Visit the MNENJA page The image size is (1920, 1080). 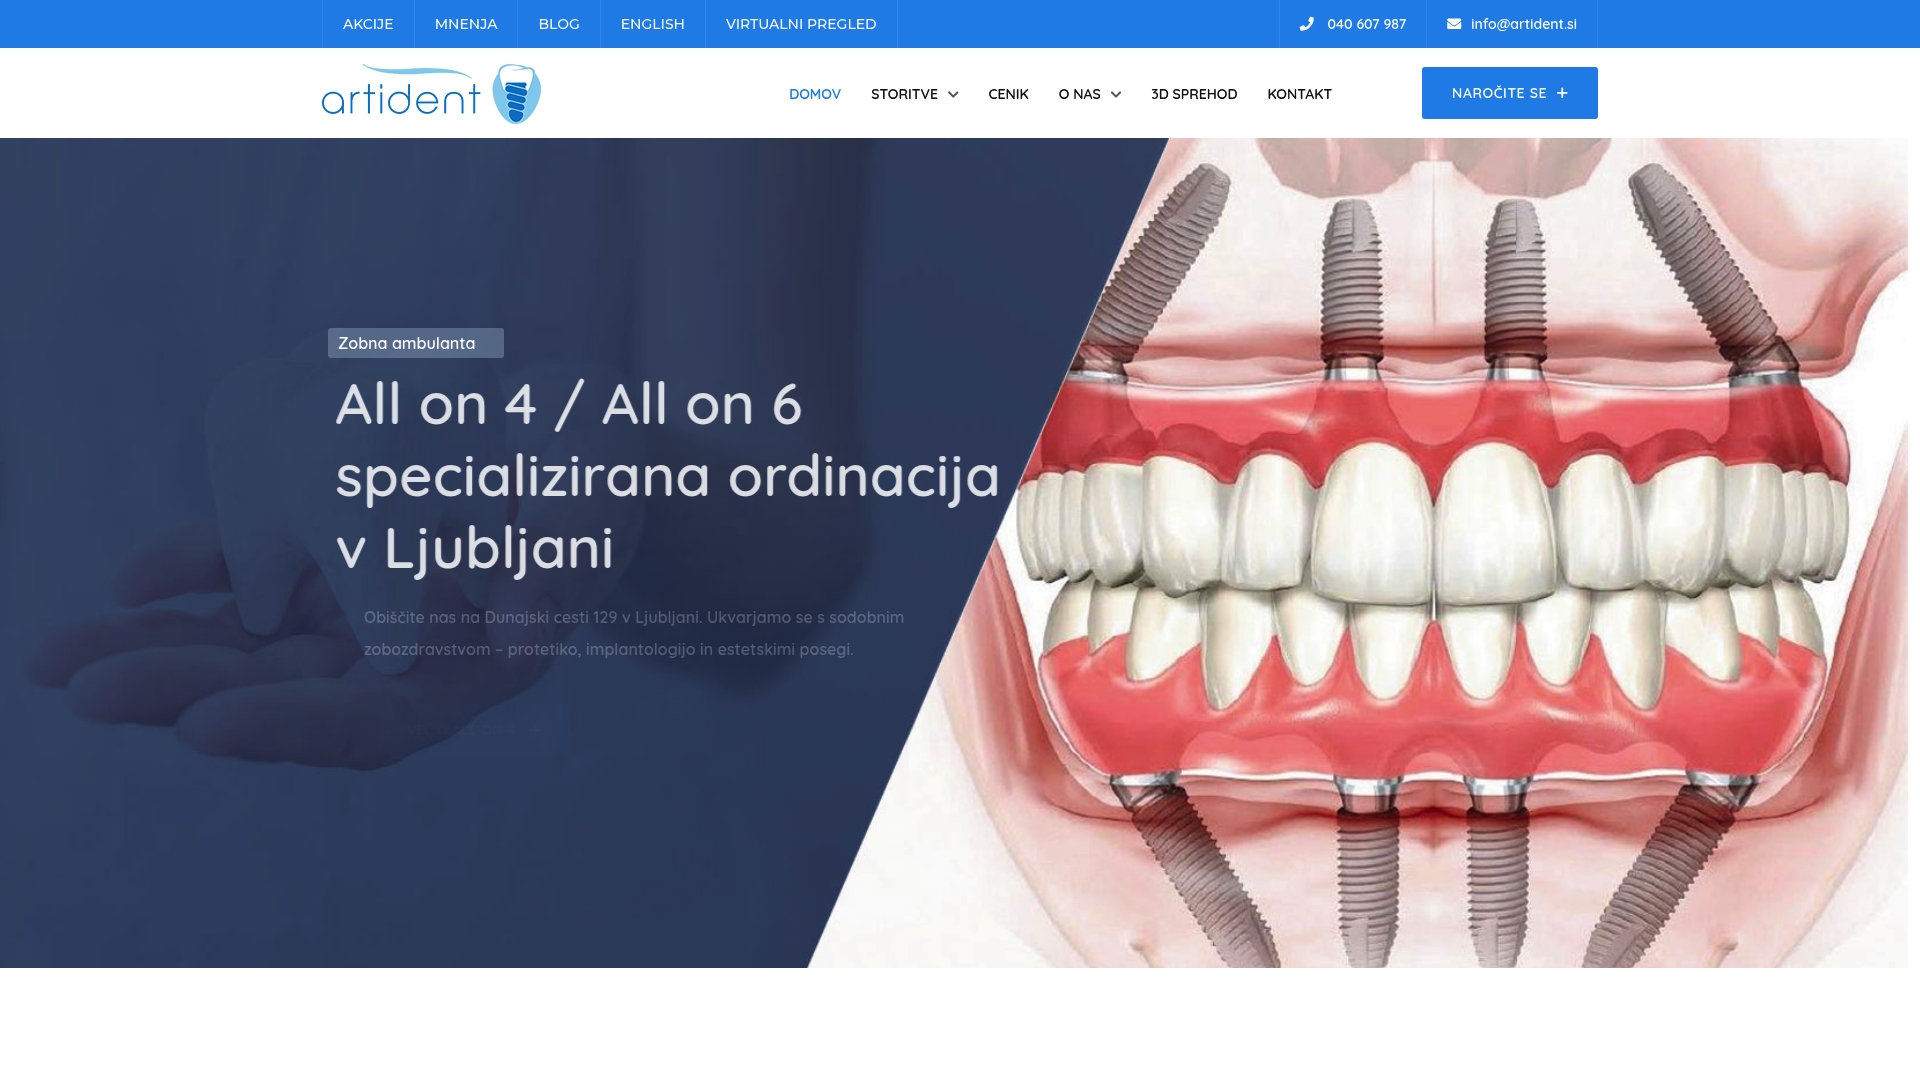[x=465, y=24]
